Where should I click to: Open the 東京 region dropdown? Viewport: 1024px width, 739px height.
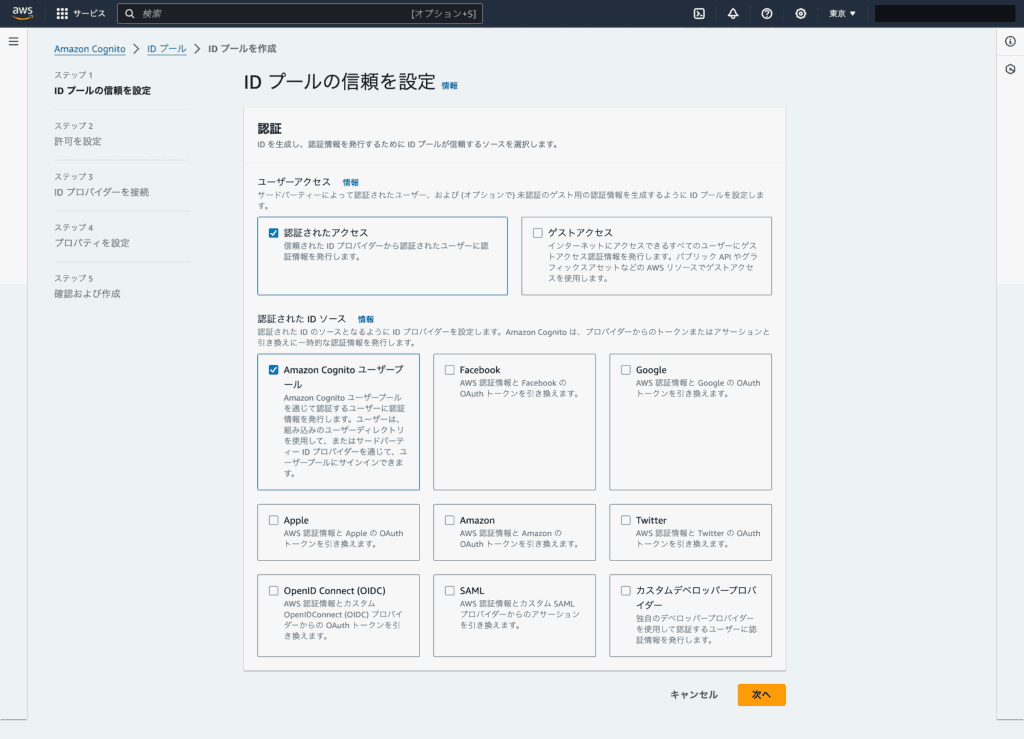click(x=842, y=14)
